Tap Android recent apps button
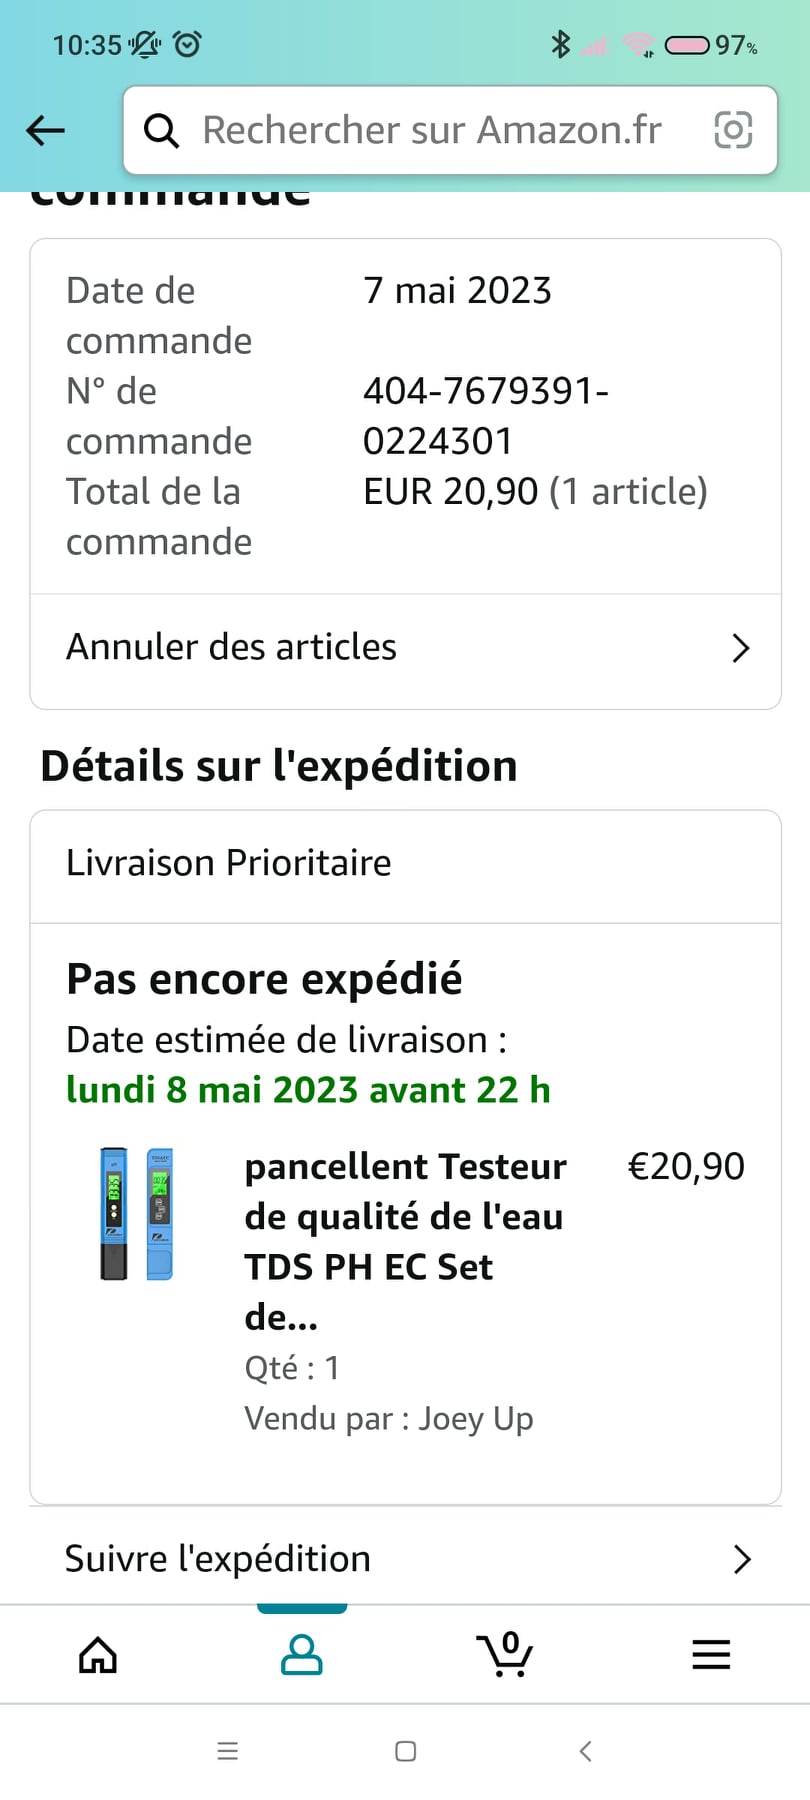 (228, 1751)
